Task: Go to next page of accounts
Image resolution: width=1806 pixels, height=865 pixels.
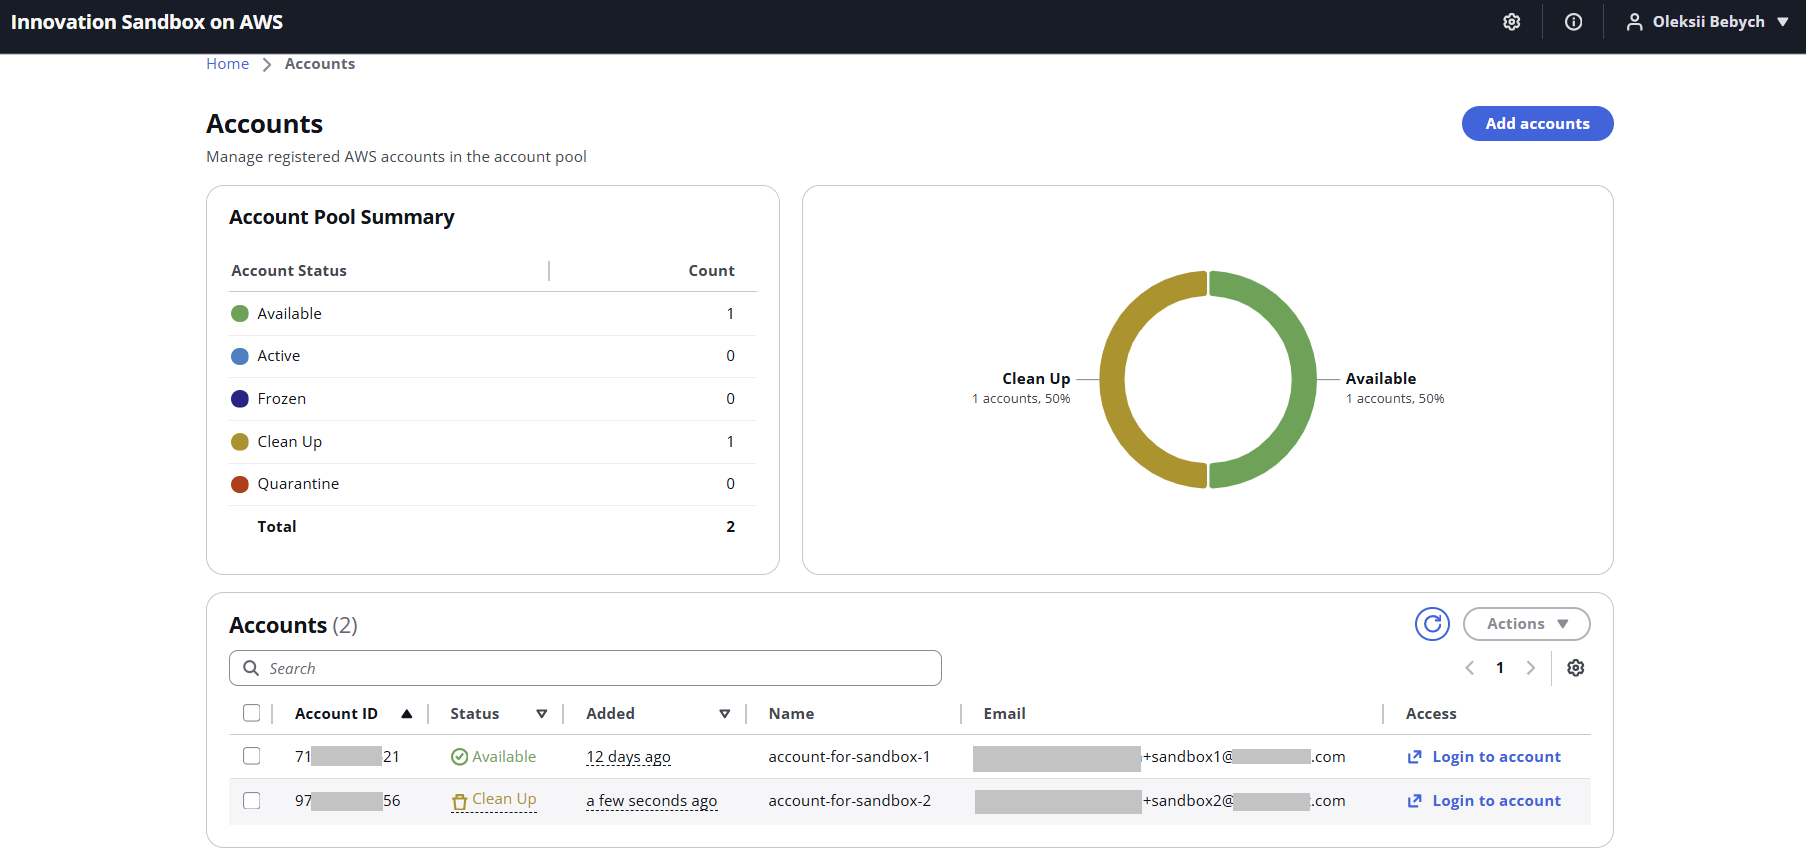Action: 1530,668
